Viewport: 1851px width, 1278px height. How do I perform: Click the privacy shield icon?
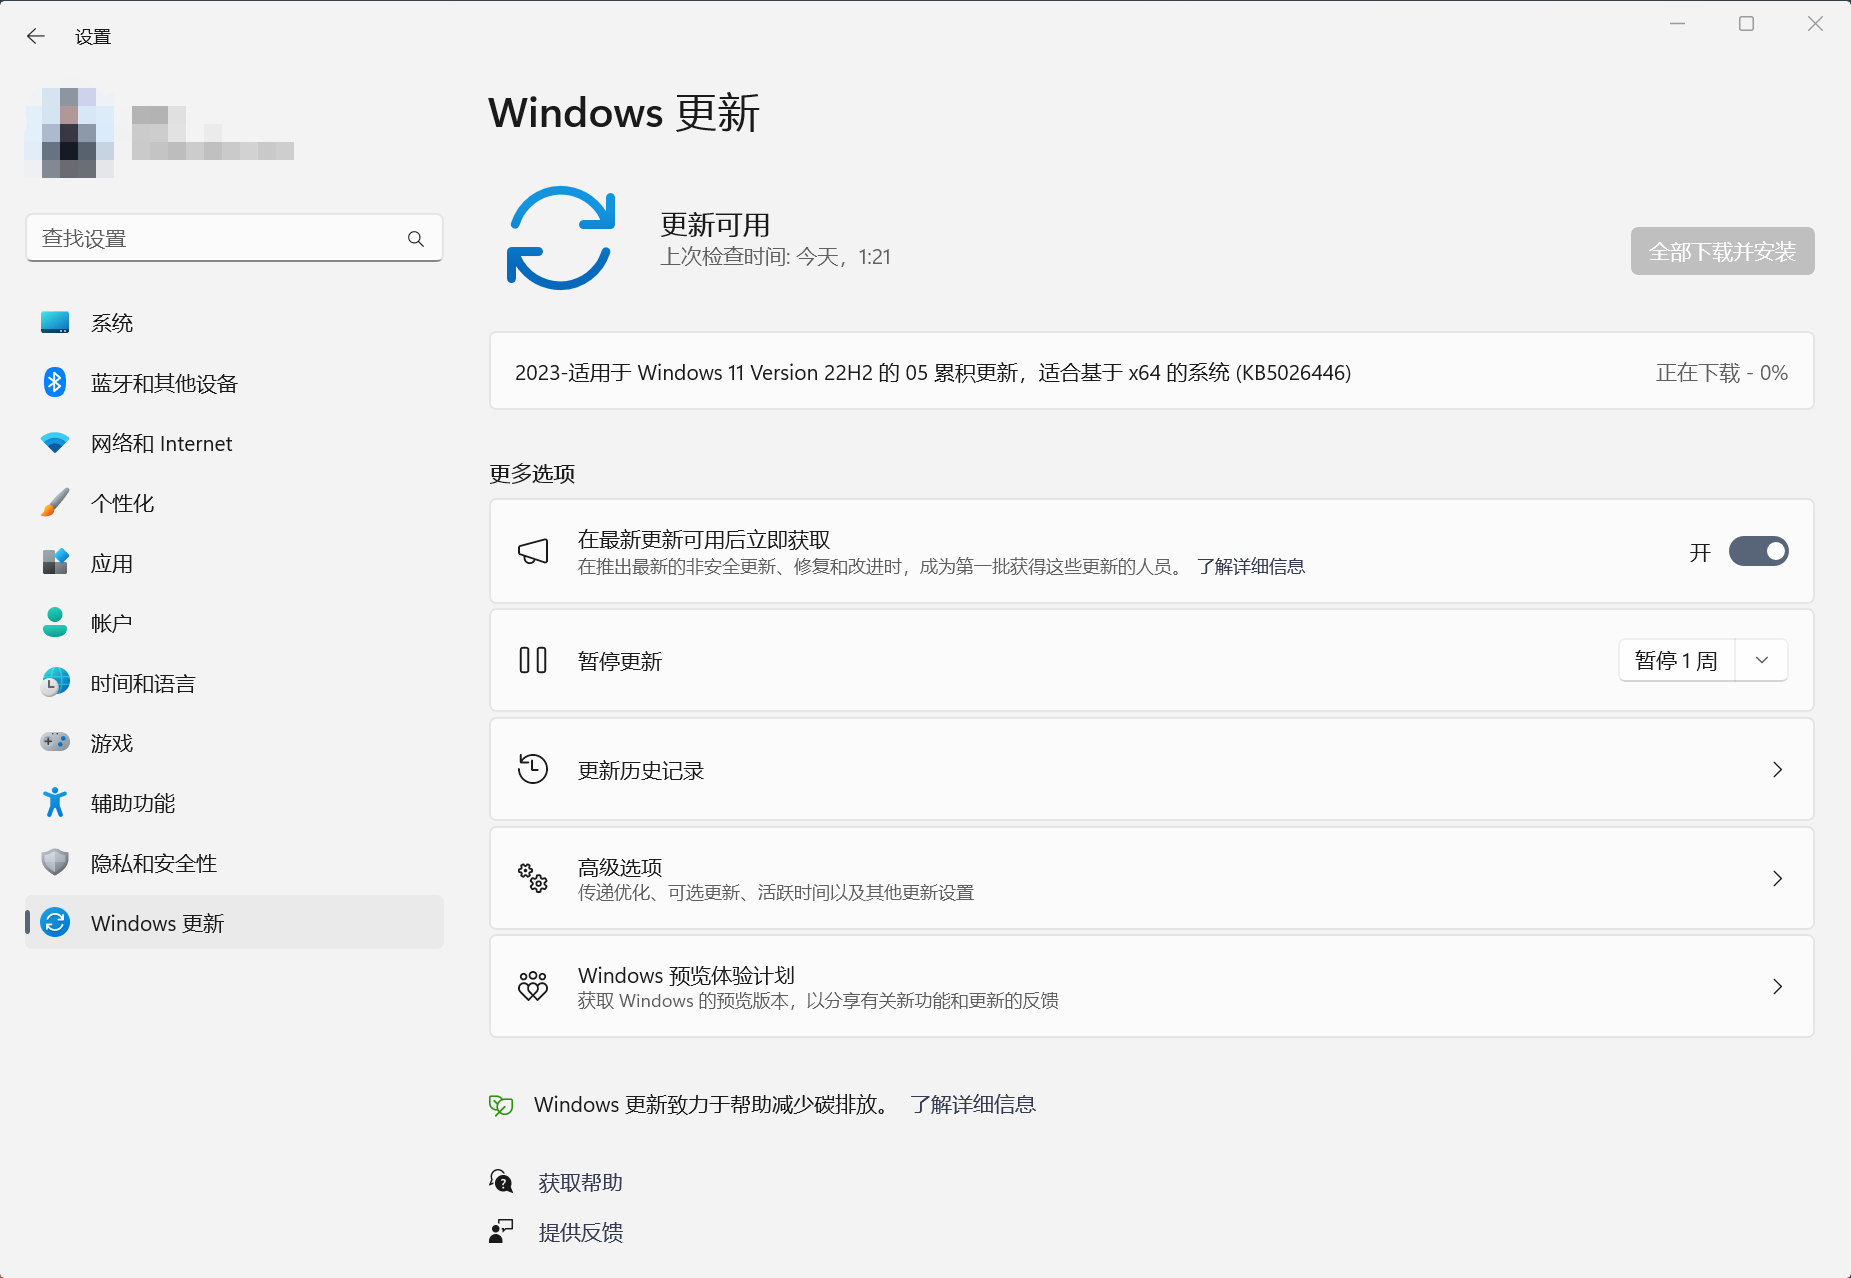click(x=55, y=862)
